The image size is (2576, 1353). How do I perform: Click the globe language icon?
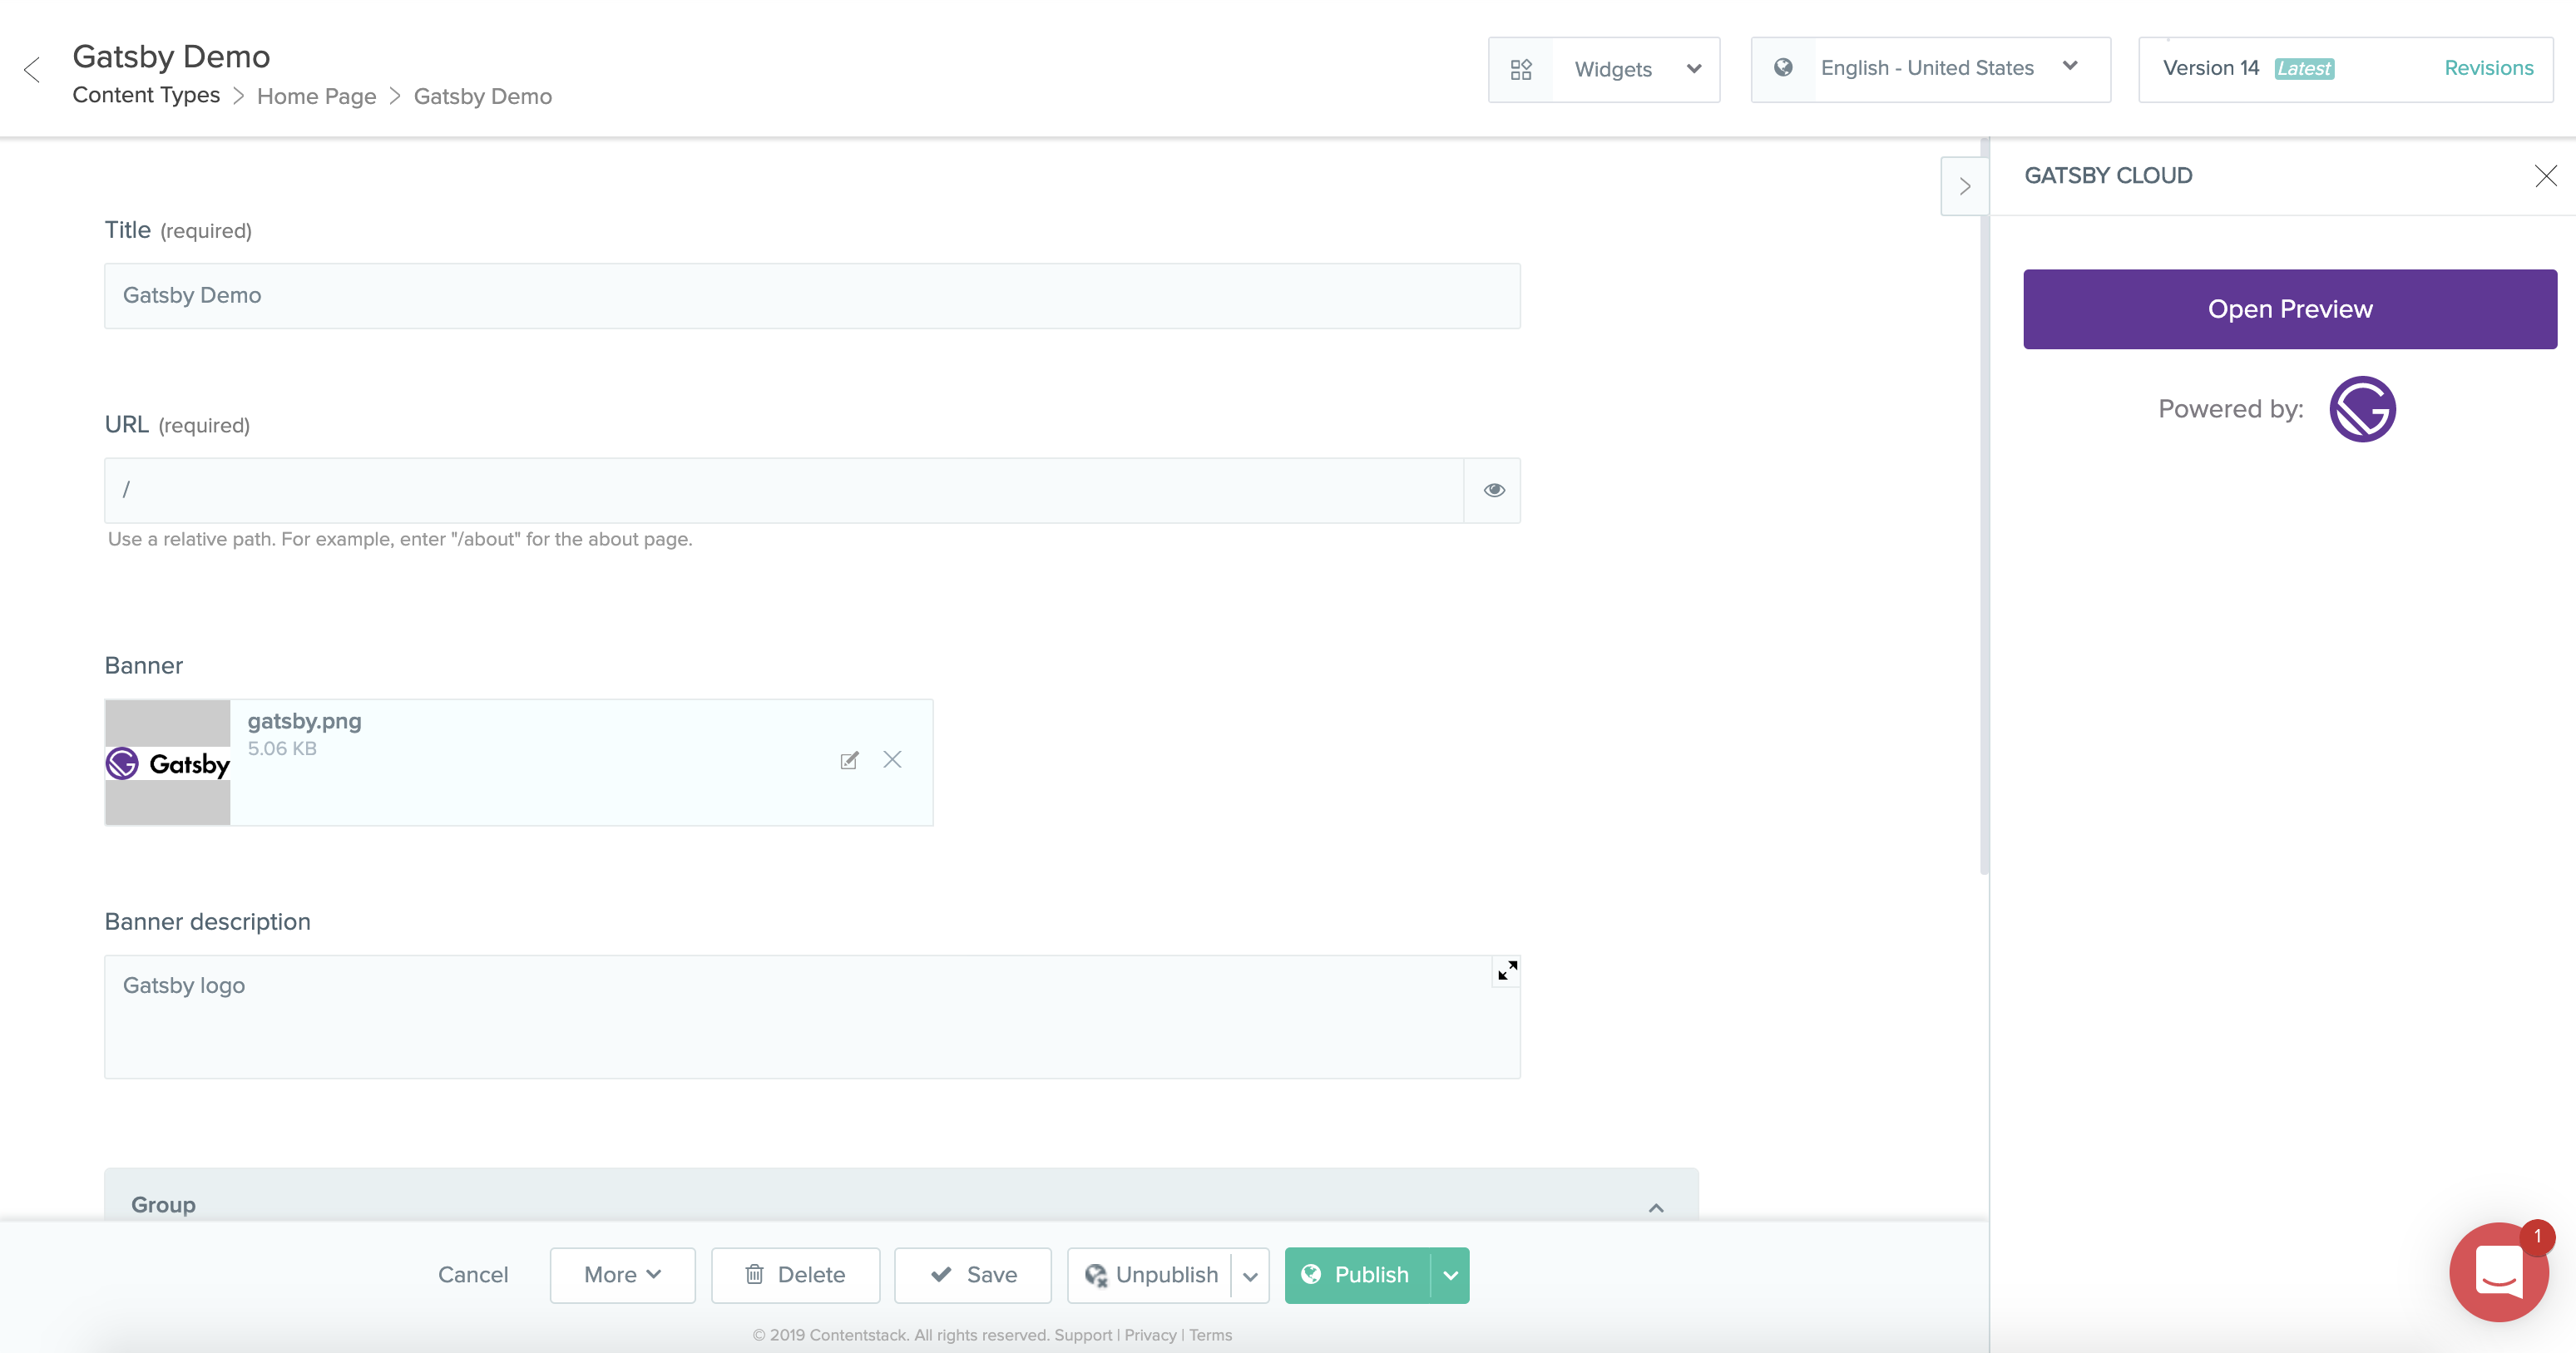pyautogui.click(x=1783, y=68)
